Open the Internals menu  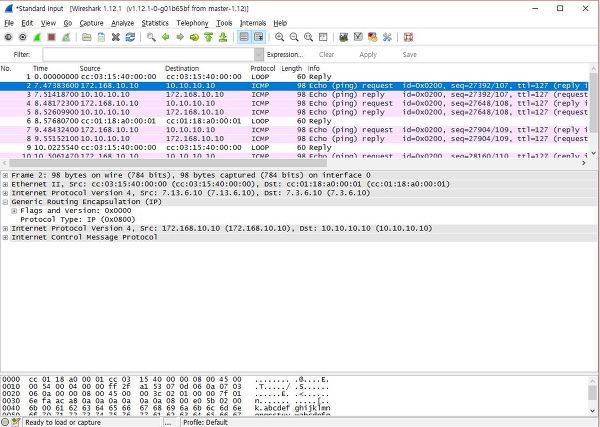pyautogui.click(x=253, y=23)
